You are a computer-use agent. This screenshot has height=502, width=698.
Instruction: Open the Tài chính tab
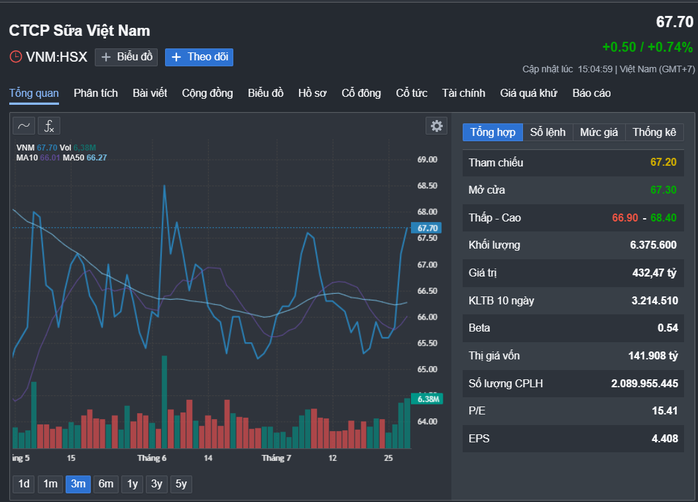463,93
